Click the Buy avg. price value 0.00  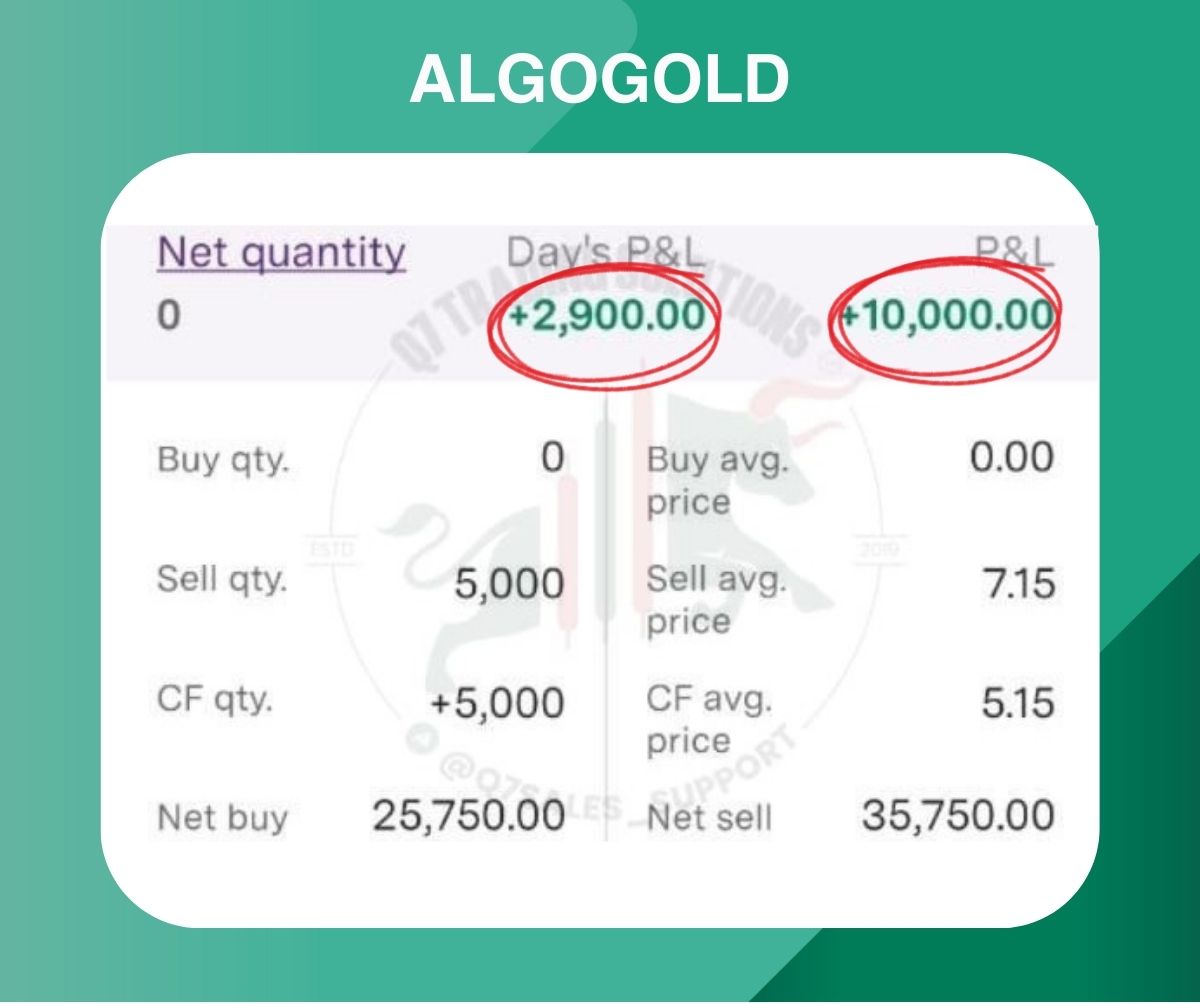1012,459
